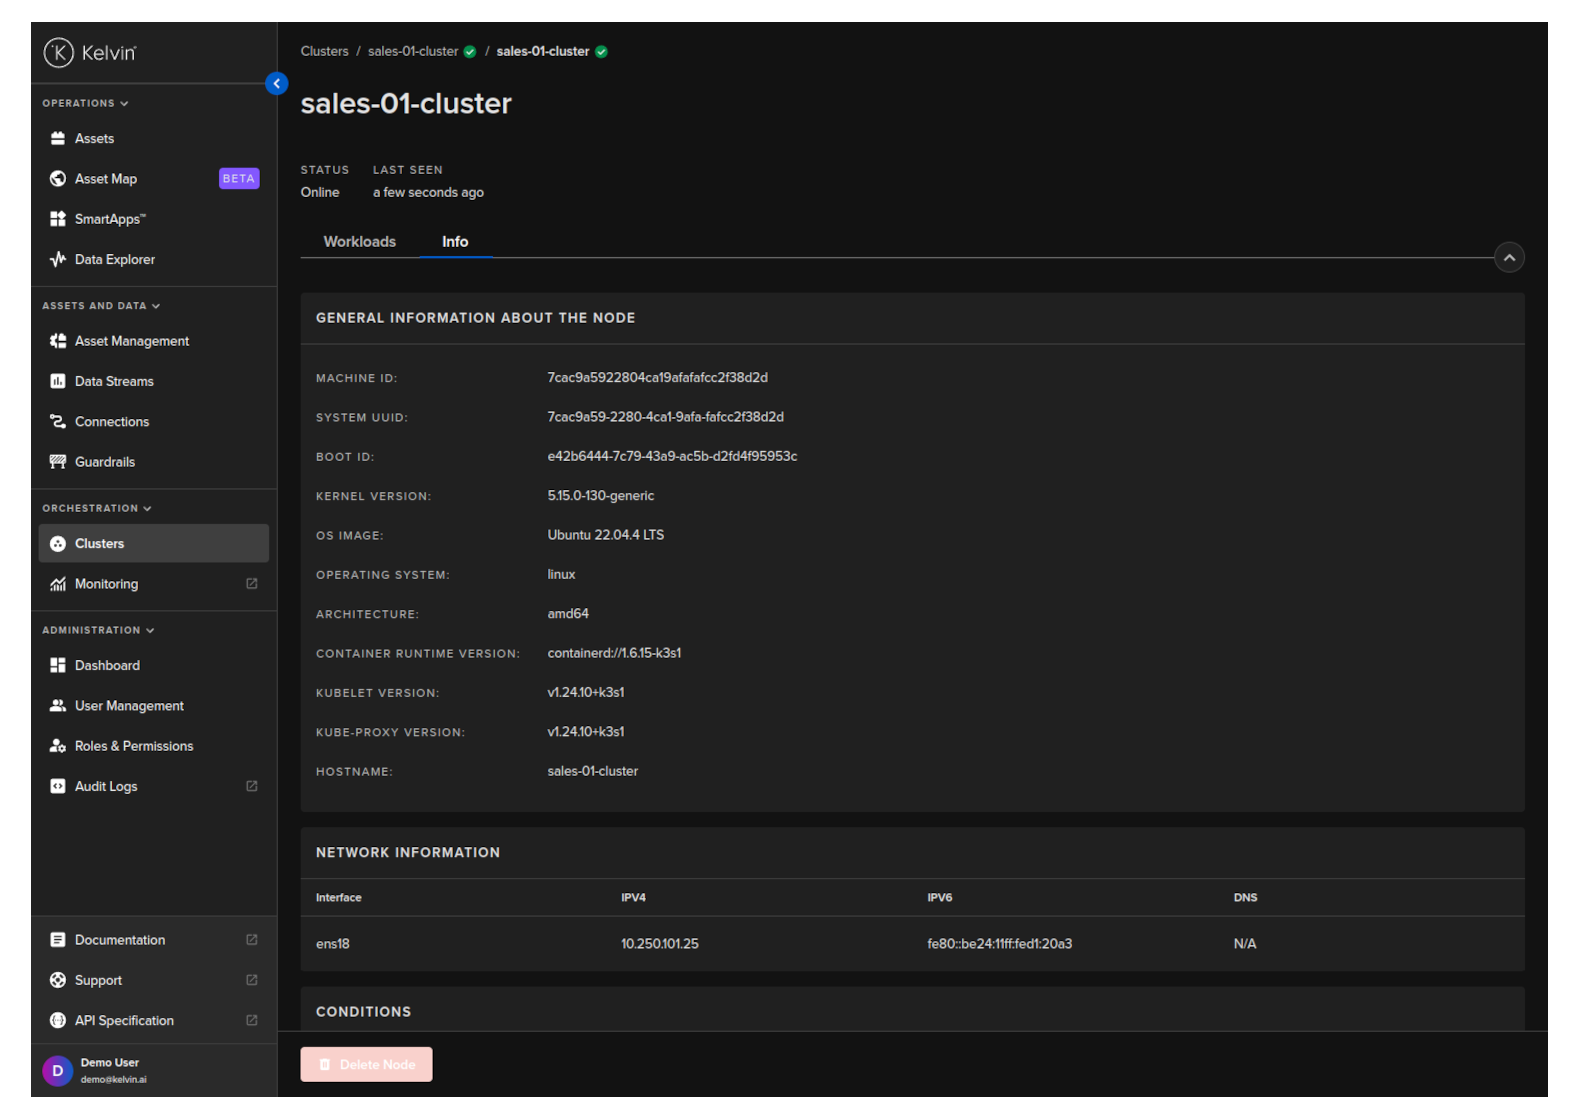Collapse the cluster header with chevron up
Viewport: 1580px width, 1120px height.
pos(1508,258)
